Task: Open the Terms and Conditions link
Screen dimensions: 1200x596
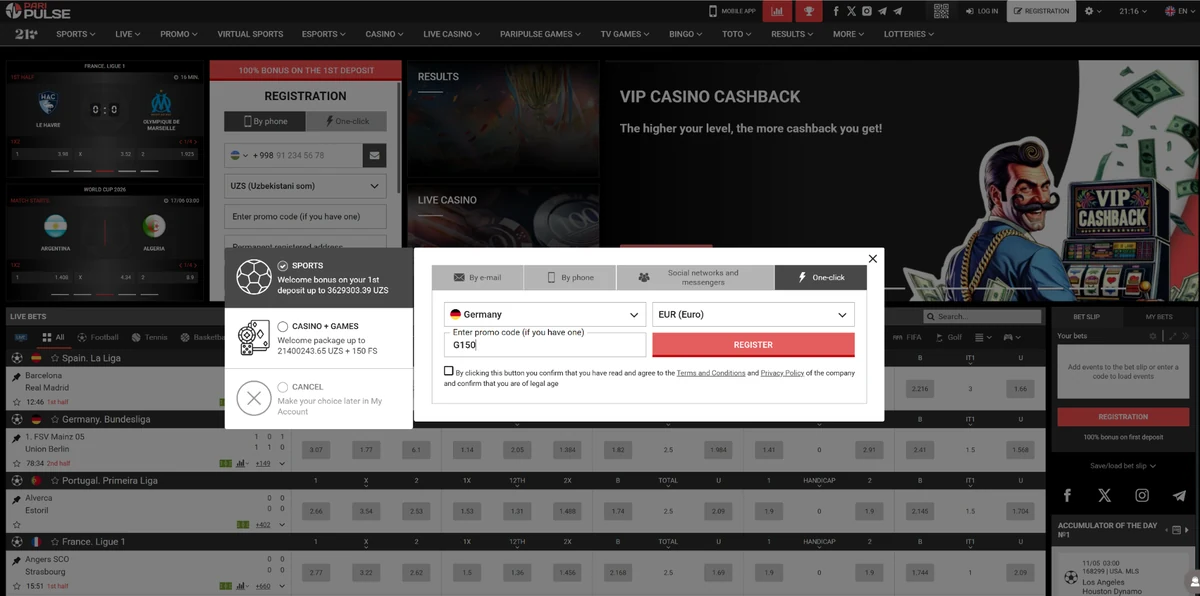Action: pos(711,372)
